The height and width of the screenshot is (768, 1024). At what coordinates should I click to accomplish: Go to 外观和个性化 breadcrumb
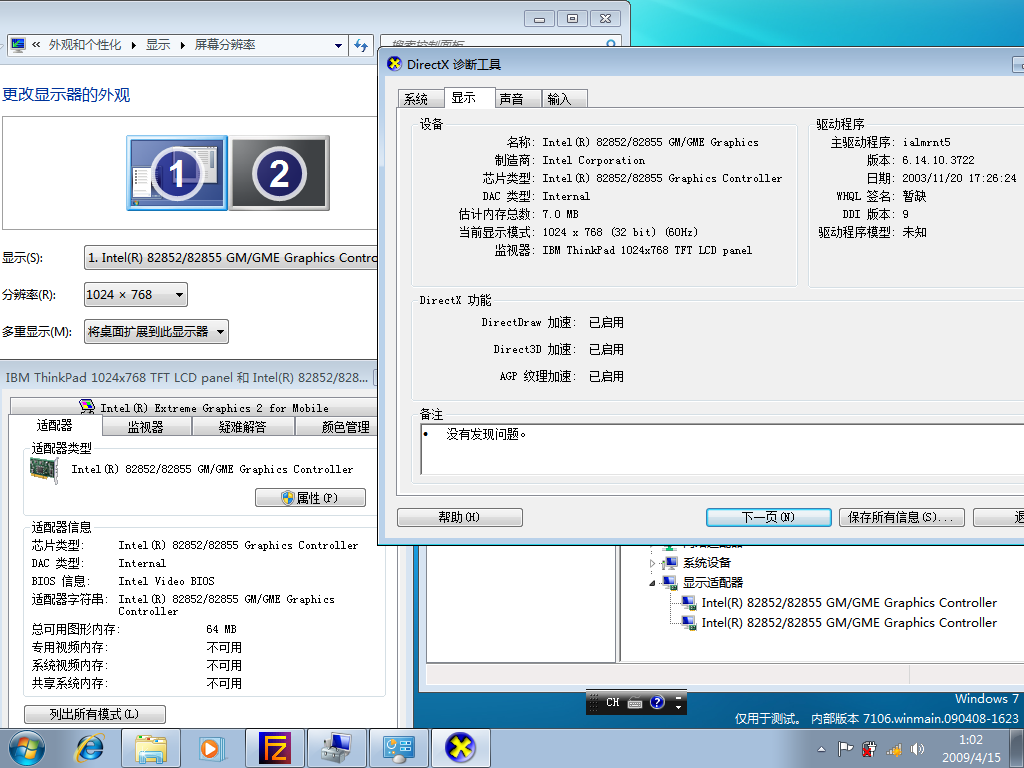pos(85,45)
